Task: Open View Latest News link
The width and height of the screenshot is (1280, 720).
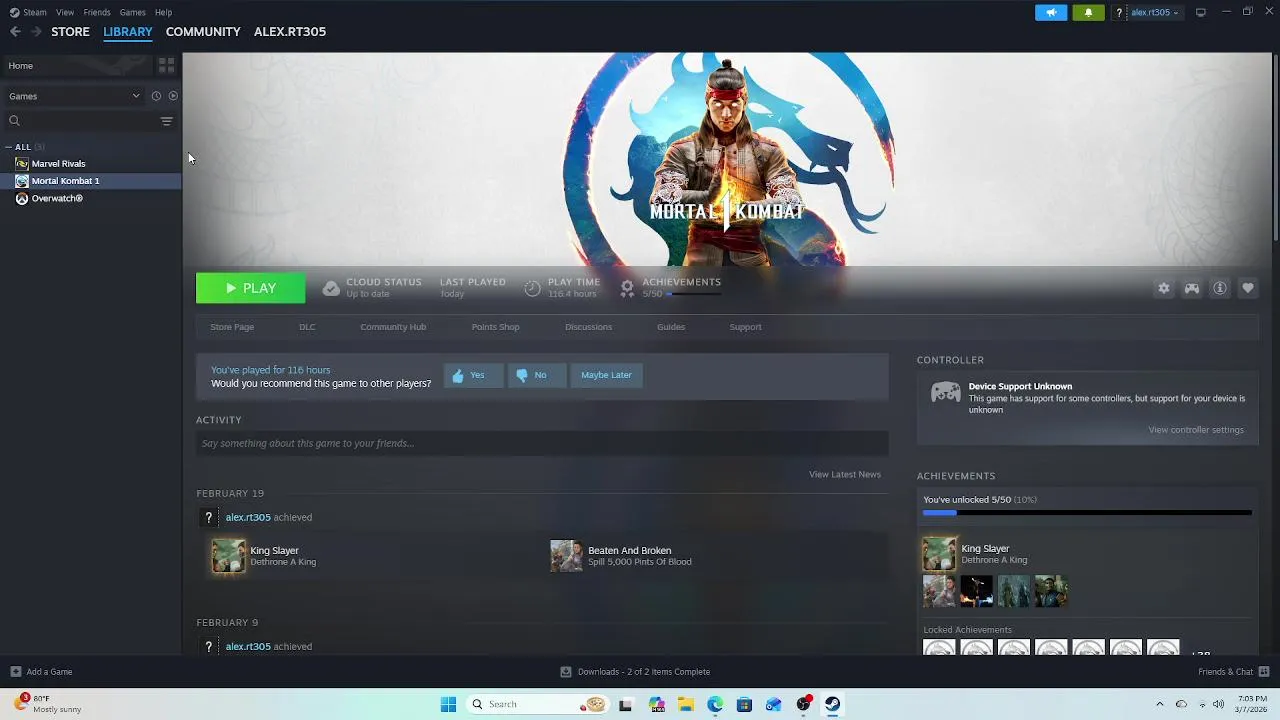Action: point(845,474)
